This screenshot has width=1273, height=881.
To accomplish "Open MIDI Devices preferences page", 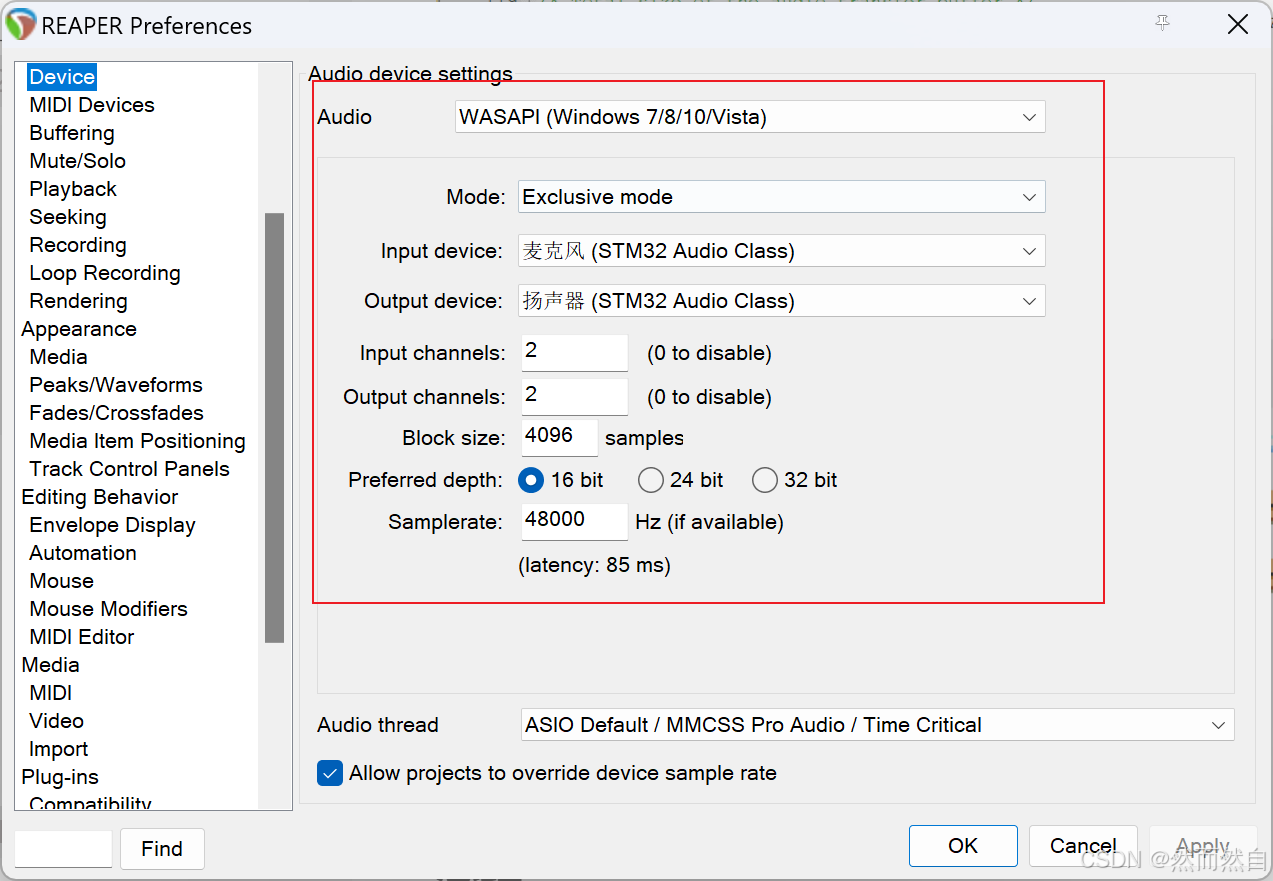I will tap(92, 105).
